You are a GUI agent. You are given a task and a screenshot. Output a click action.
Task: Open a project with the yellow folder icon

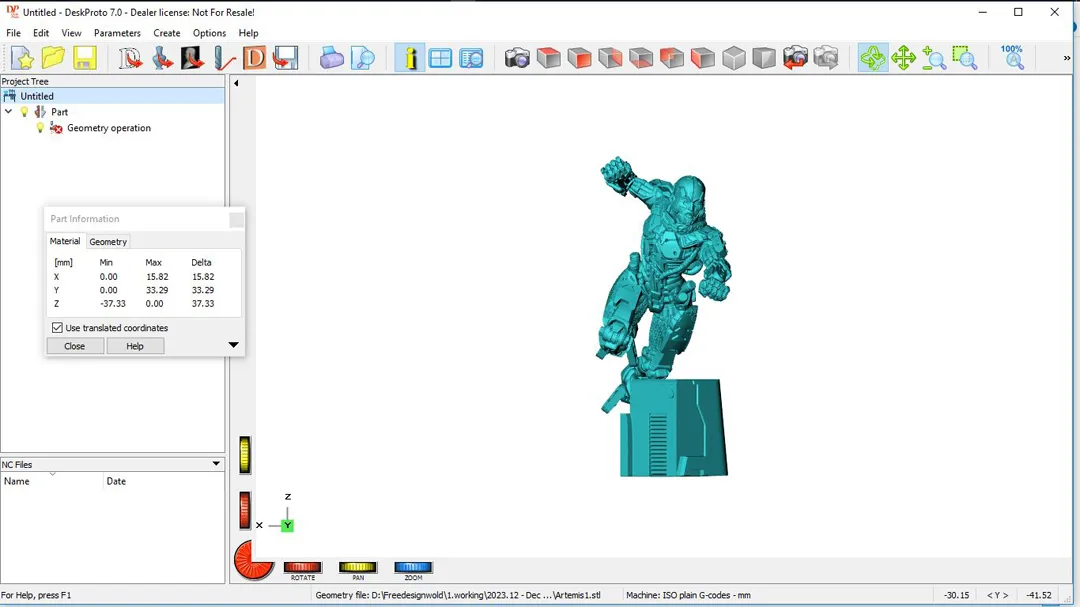click(53, 59)
